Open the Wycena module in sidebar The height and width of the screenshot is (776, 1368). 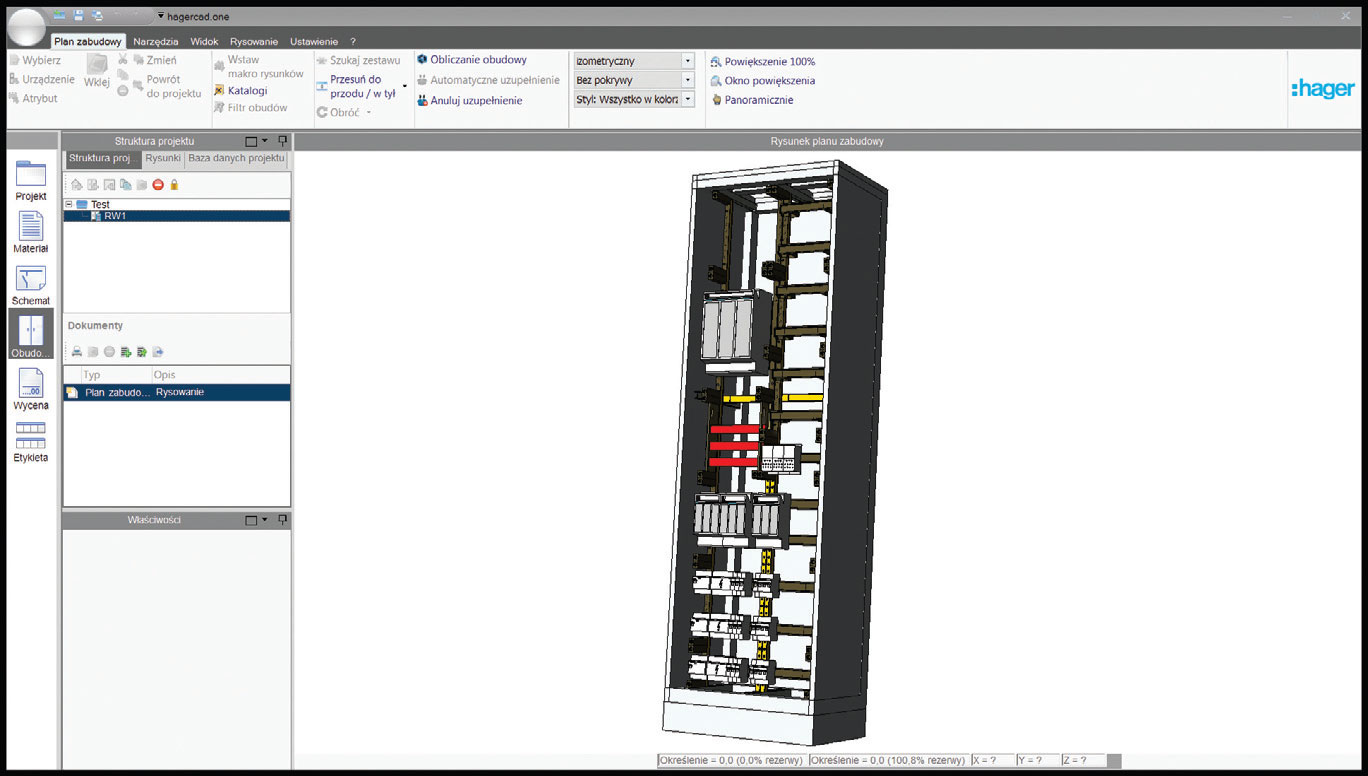click(31, 389)
